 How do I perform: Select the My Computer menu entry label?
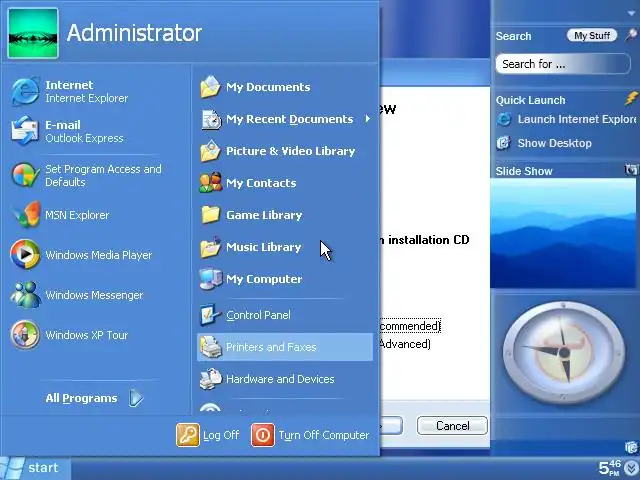point(264,279)
